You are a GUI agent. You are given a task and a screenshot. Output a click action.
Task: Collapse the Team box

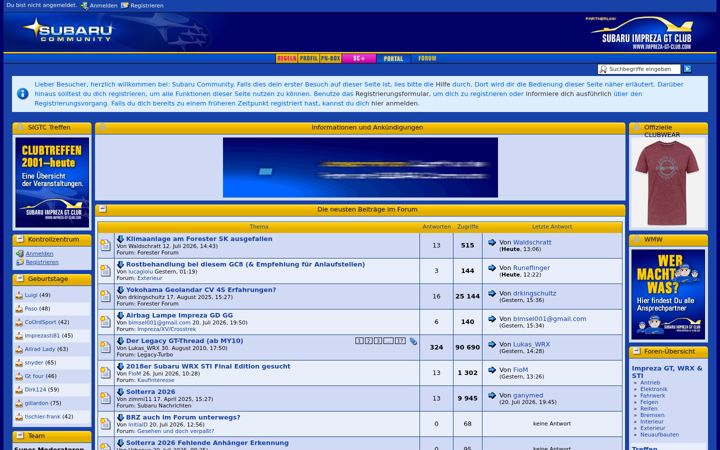coord(20,435)
